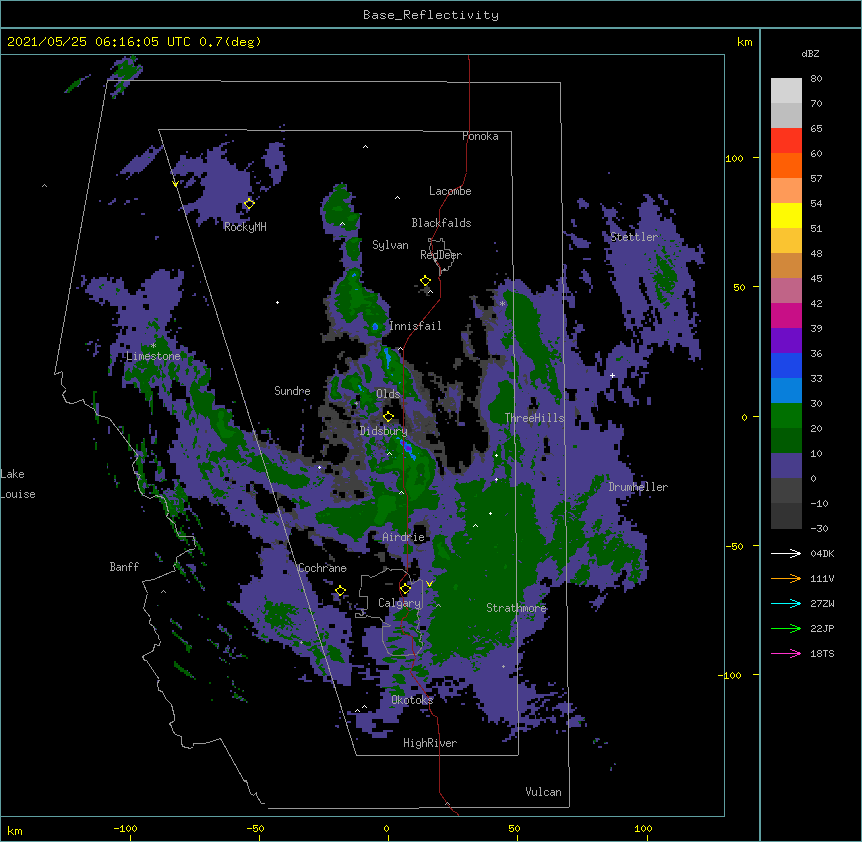The image size is (862, 842).
Task: Click the Airdrie city label
Action: [403, 537]
